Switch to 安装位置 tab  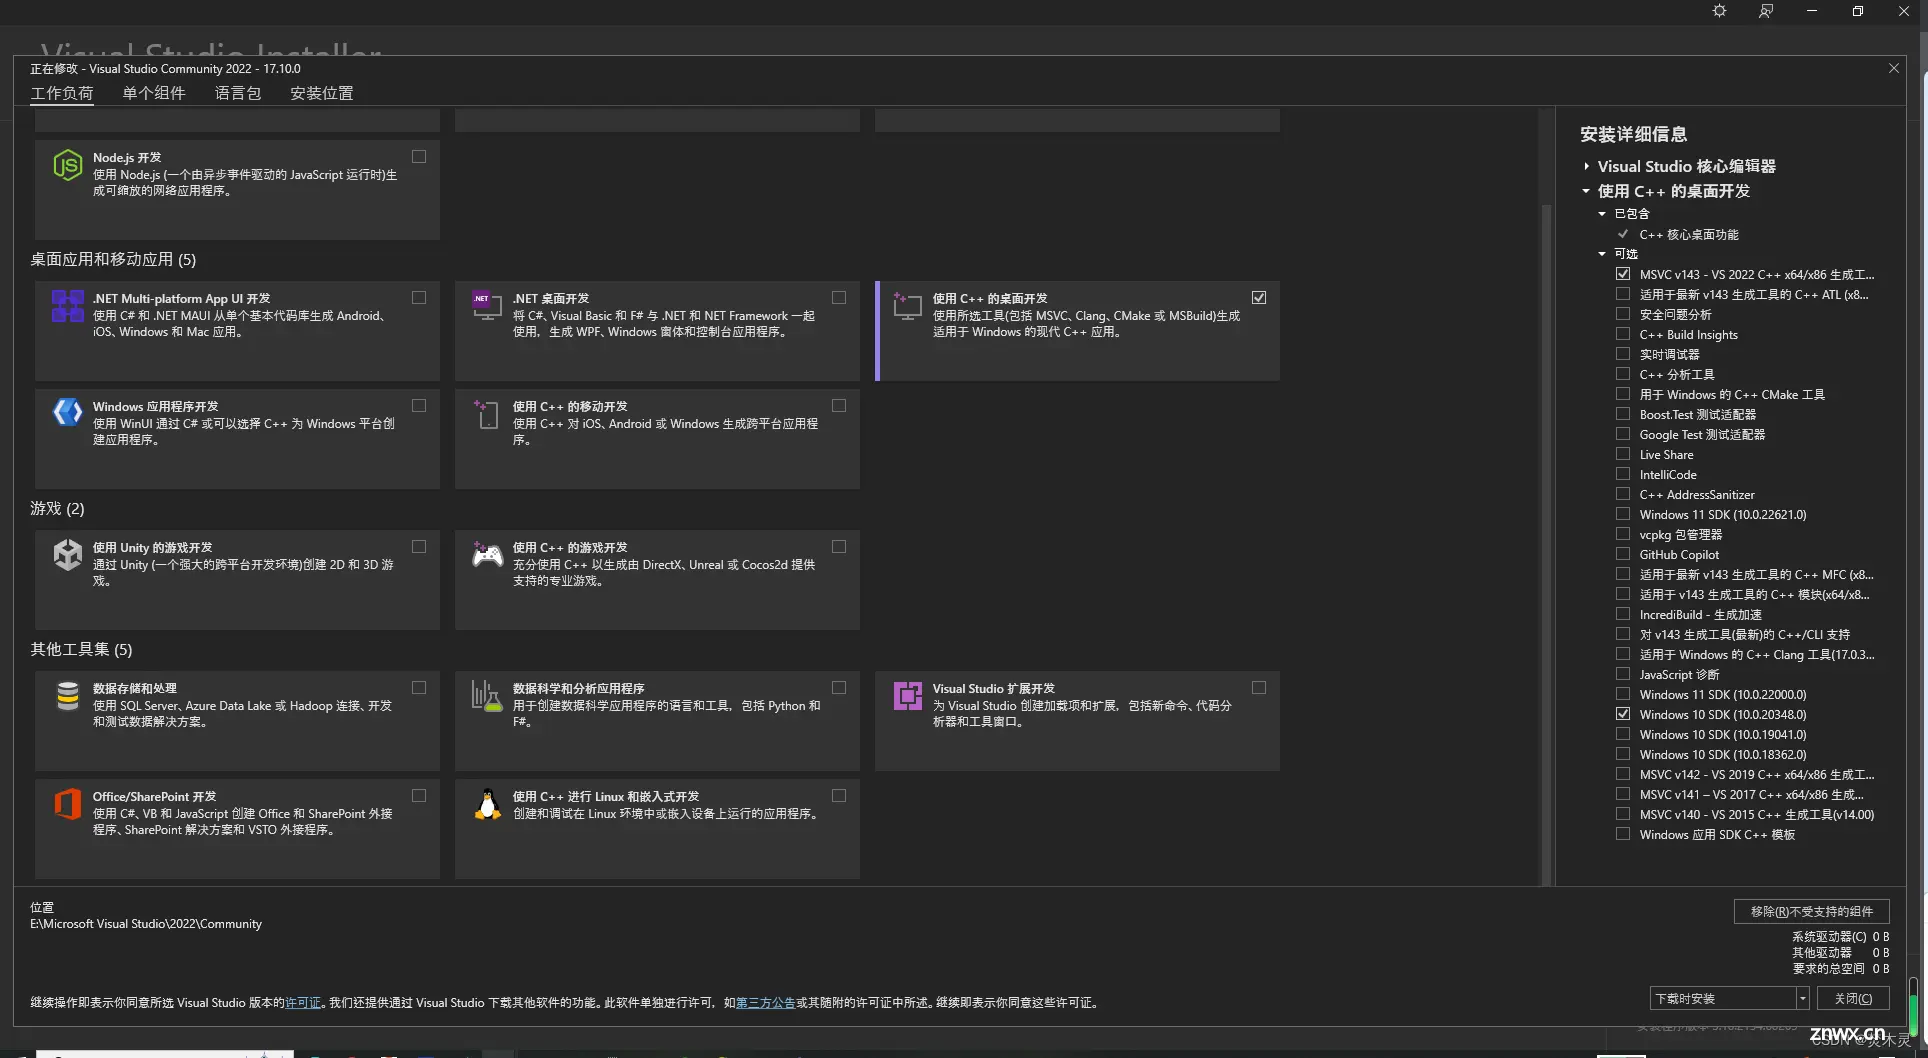pyautogui.click(x=322, y=93)
